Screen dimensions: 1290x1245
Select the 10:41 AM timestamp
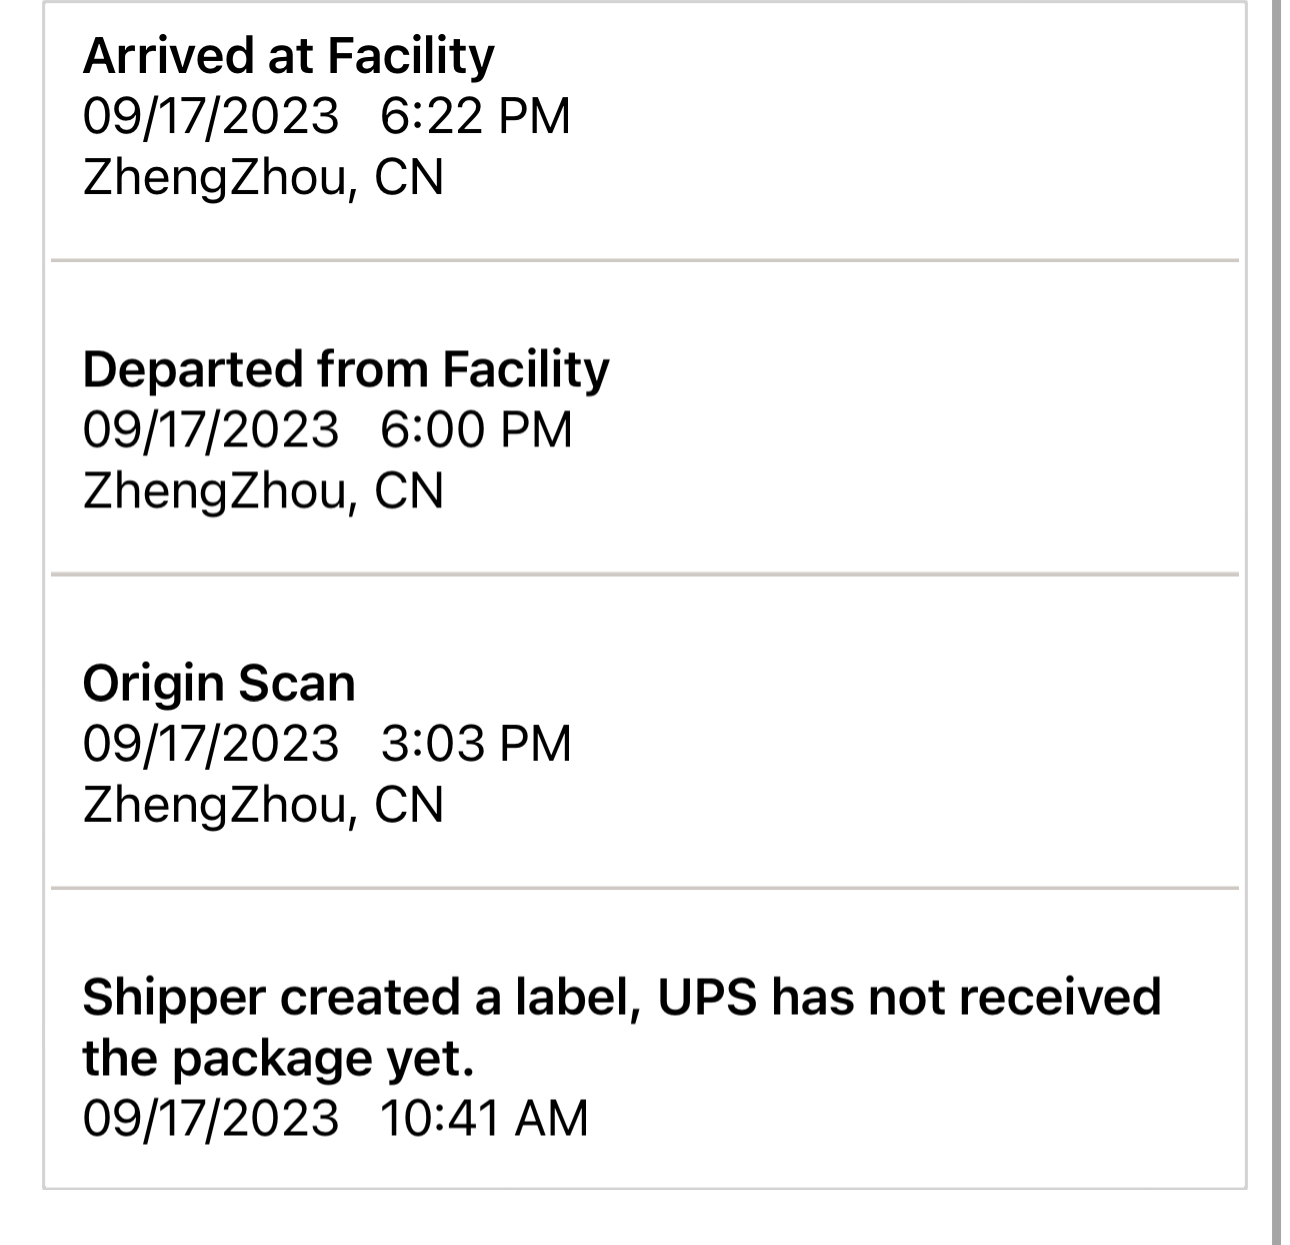click(x=484, y=1118)
